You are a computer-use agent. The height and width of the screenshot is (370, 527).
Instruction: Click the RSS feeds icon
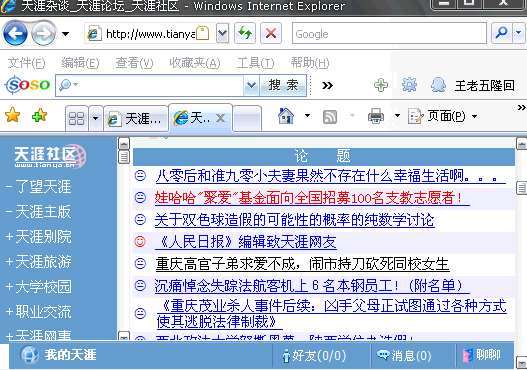click(330, 117)
